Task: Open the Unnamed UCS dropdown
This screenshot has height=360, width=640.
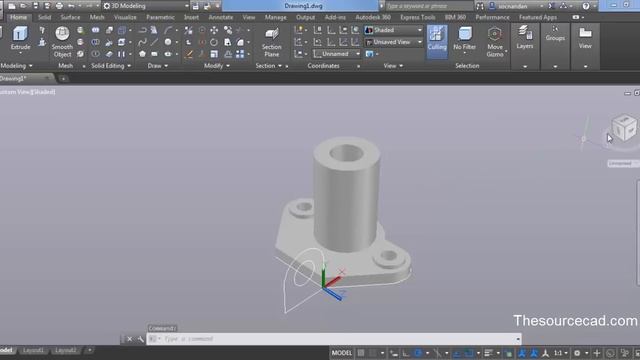Action: (337, 54)
